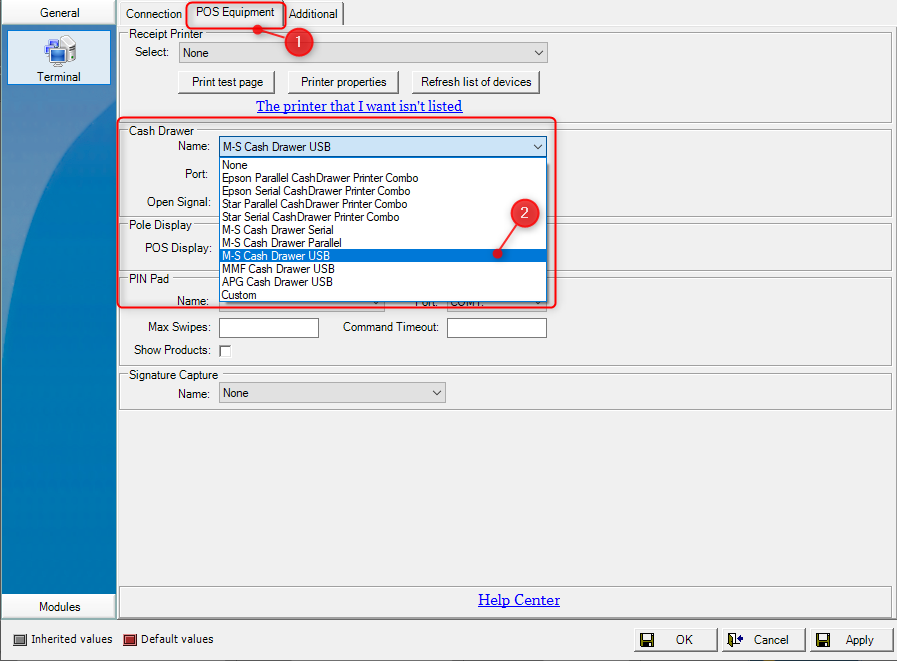Choose MMF Cash Drawer USB option
The image size is (897, 661).
(x=383, y=269)
